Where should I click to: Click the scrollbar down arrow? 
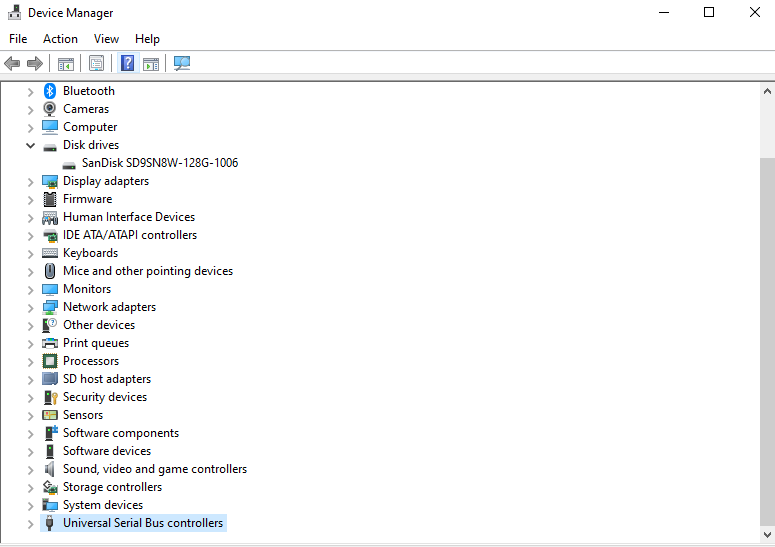pos(767,535)
